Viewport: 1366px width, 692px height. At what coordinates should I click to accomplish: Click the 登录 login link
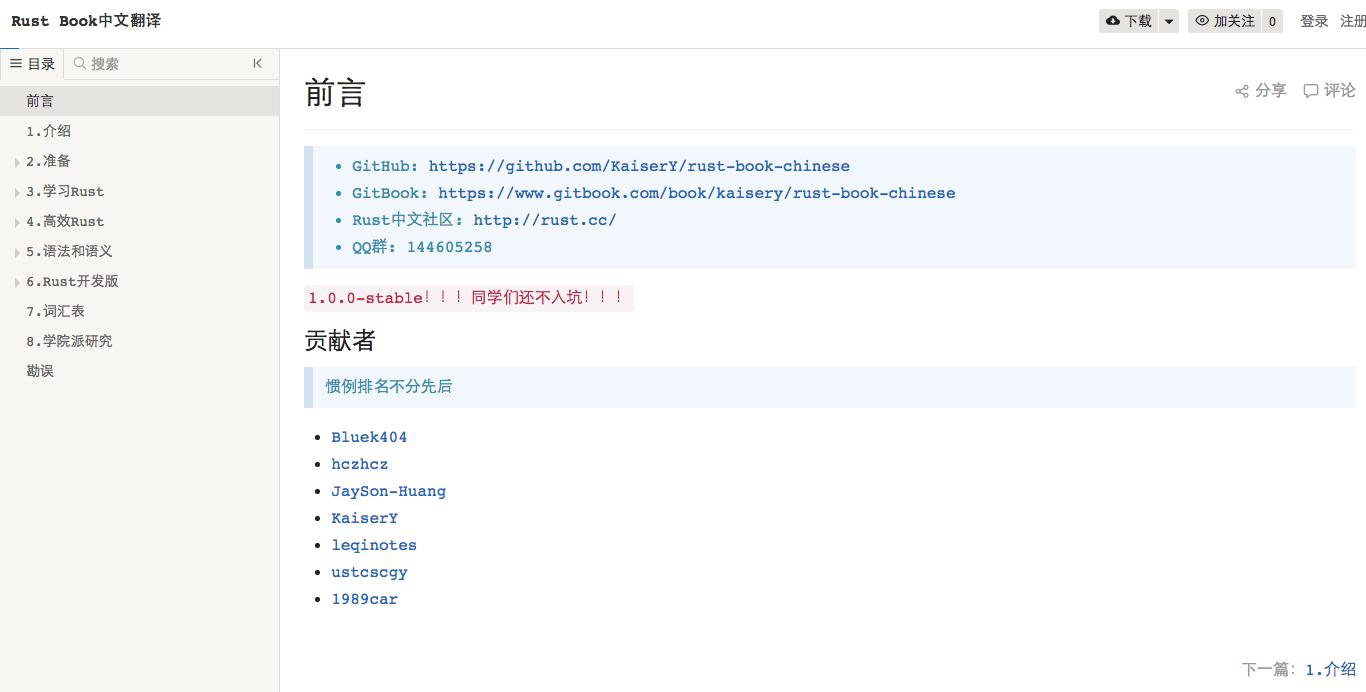[x=1314, y=21]
